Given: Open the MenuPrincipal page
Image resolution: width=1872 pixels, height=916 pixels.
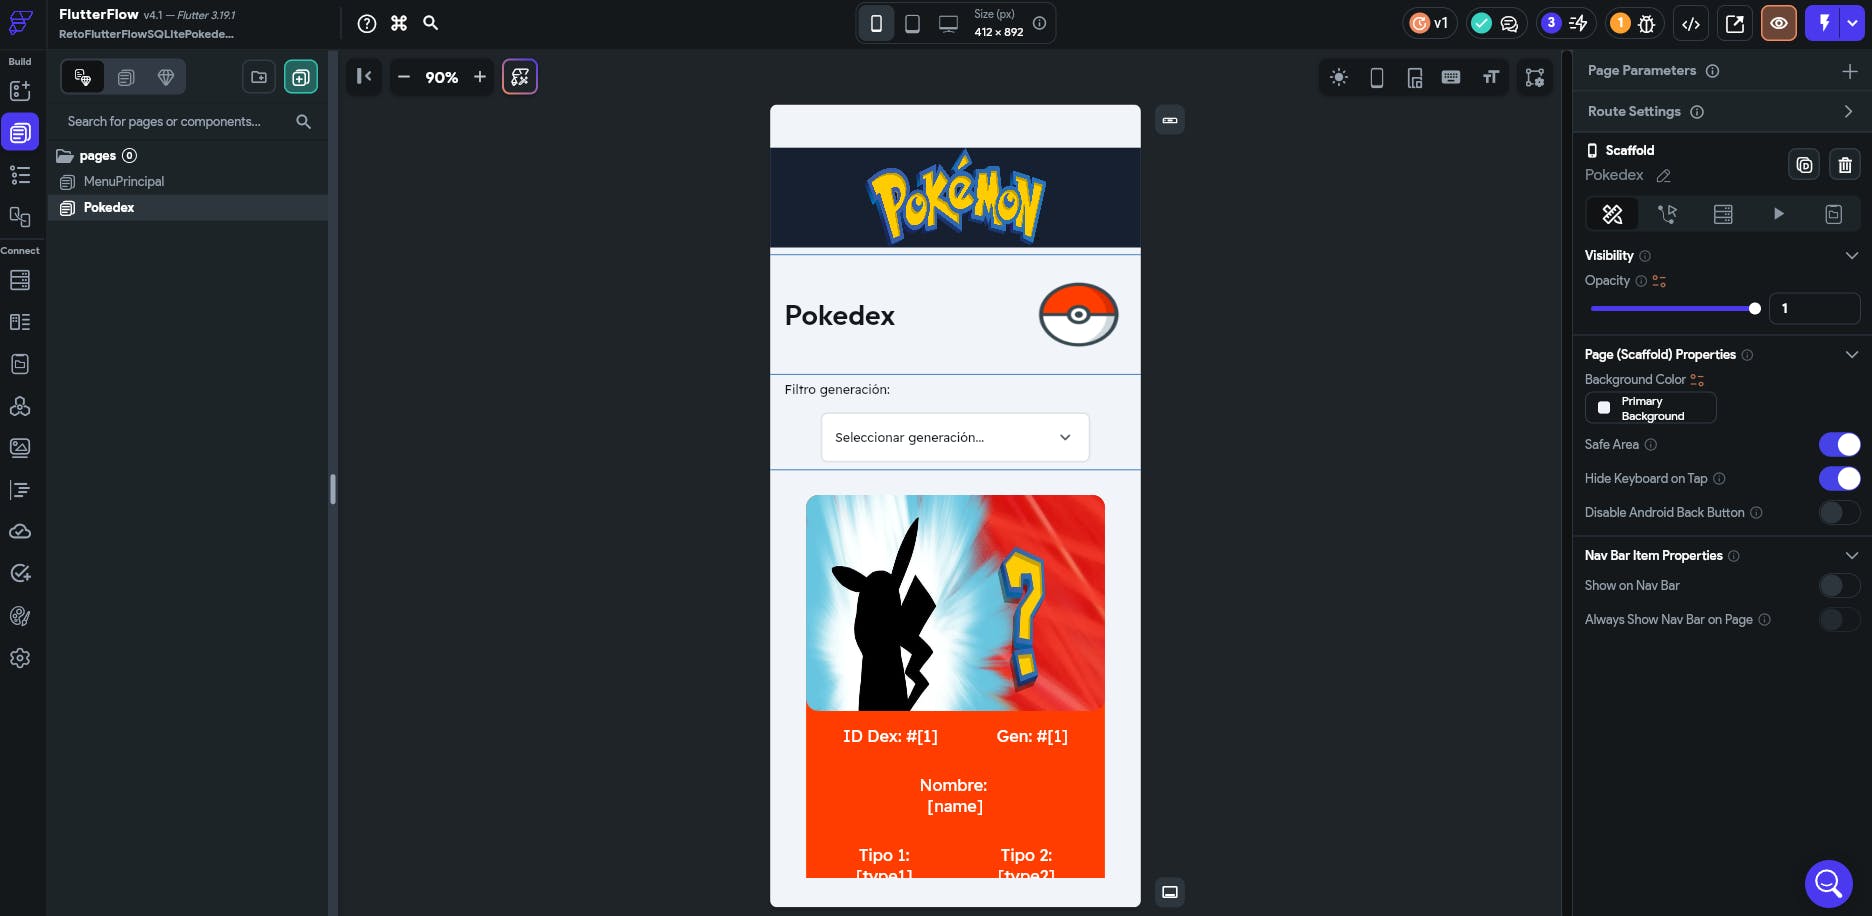Looking at the screenshot, I should tap(124, 182).
